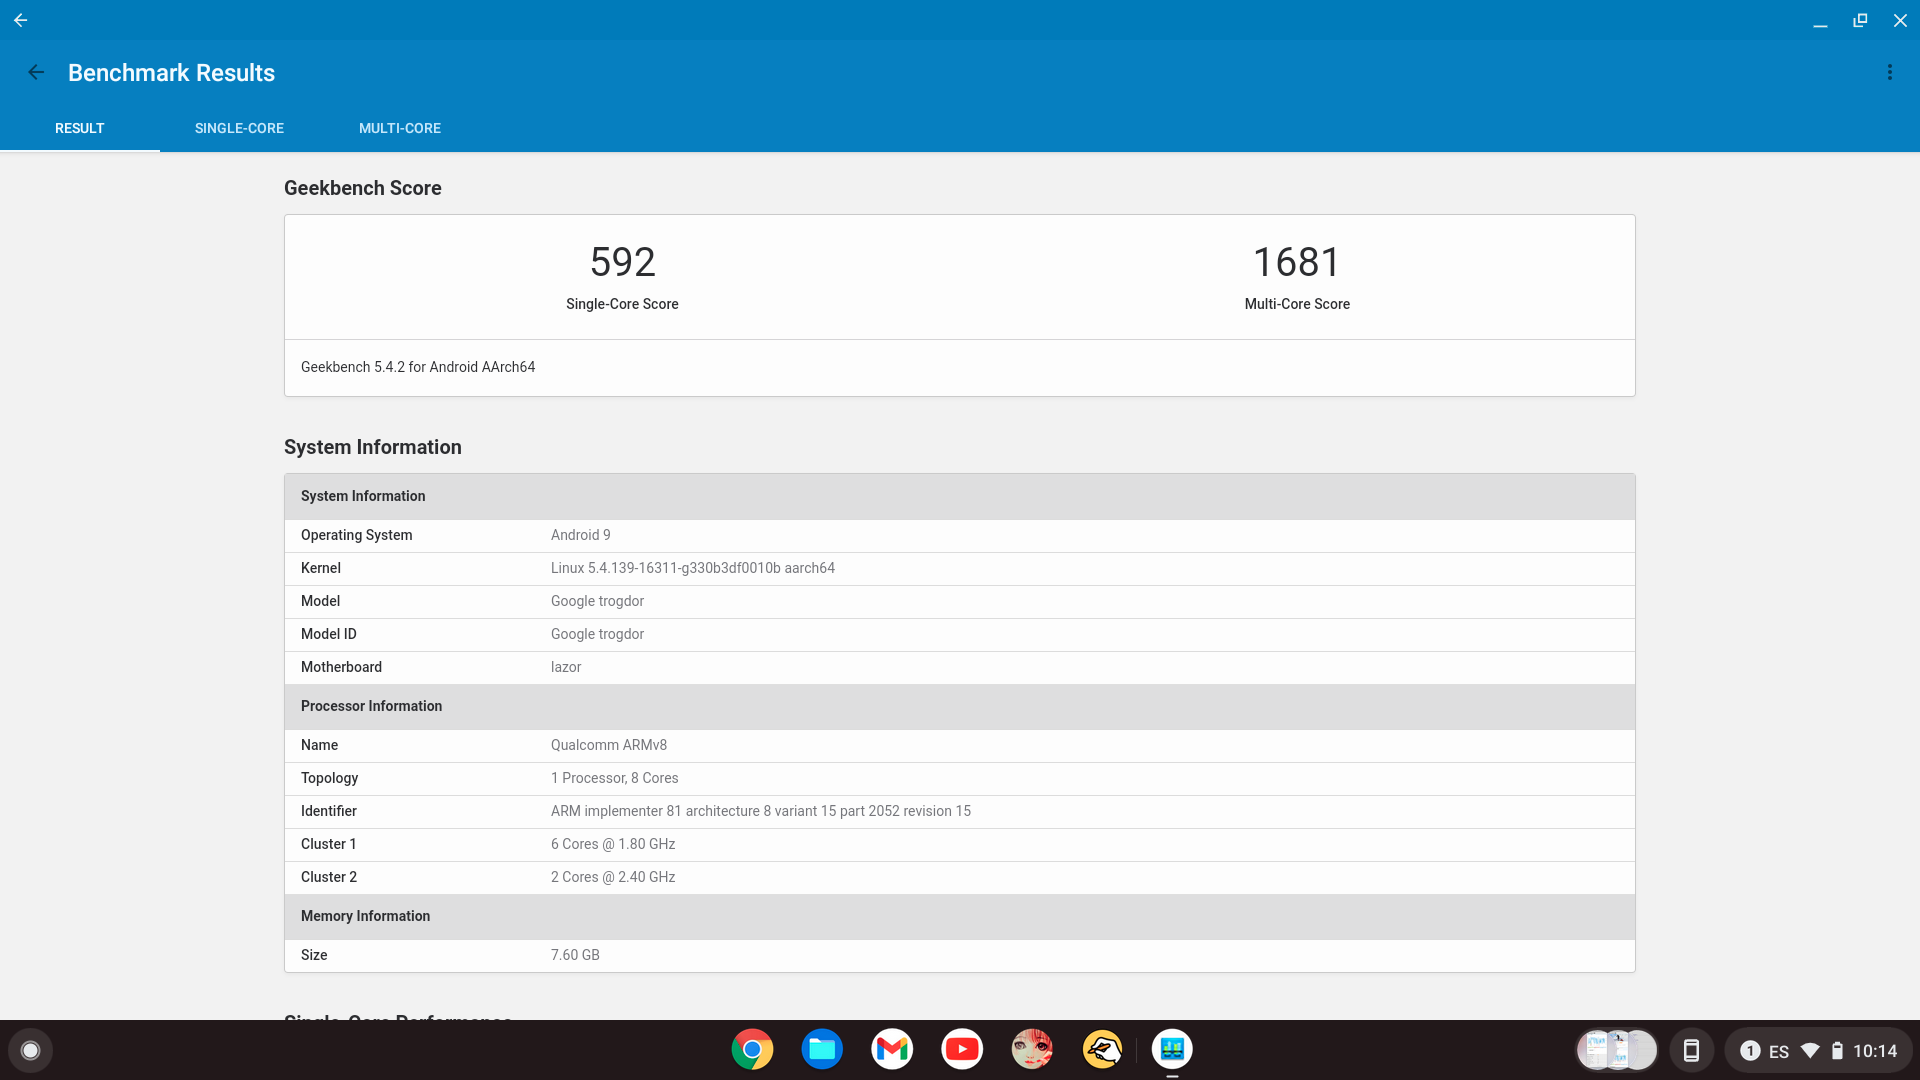
Task: Open the yellow bird app icon in shelf
Action: 1102,1050
